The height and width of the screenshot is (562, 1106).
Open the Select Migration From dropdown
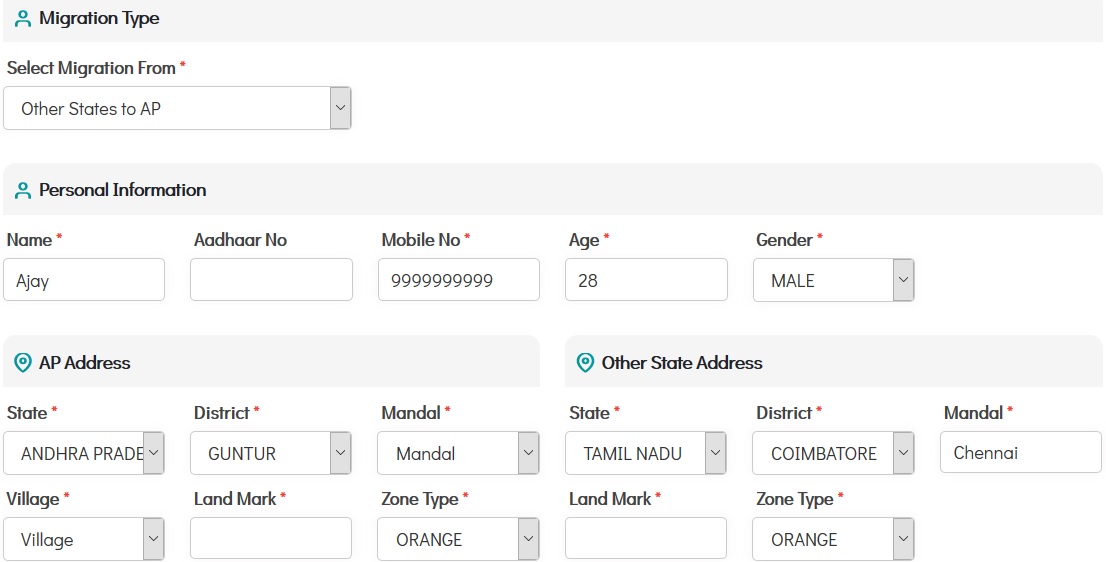(177, 108)
